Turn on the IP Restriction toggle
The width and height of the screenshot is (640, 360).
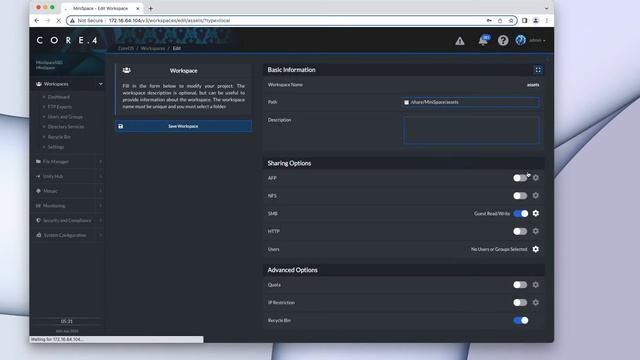coord(520,303)
